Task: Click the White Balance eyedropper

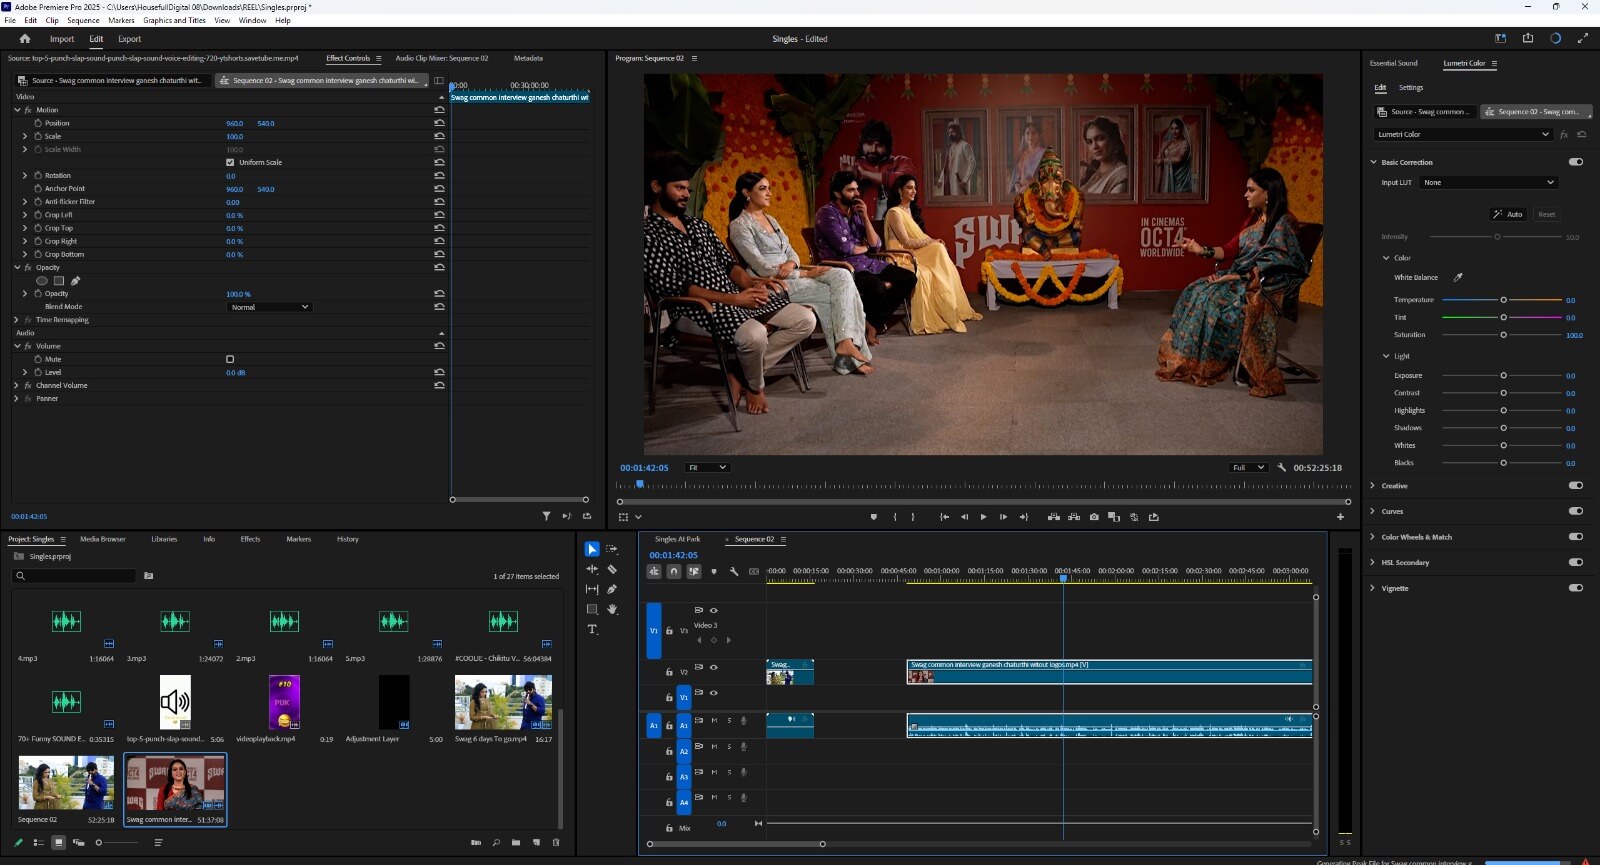Action: 1458,277
